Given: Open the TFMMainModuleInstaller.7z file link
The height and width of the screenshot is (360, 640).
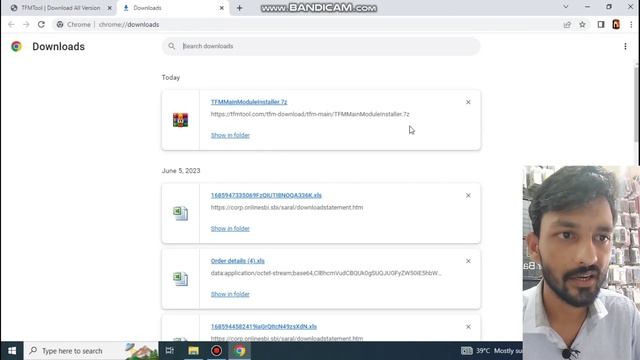Looking at the screenshot, I should (249, 102).
